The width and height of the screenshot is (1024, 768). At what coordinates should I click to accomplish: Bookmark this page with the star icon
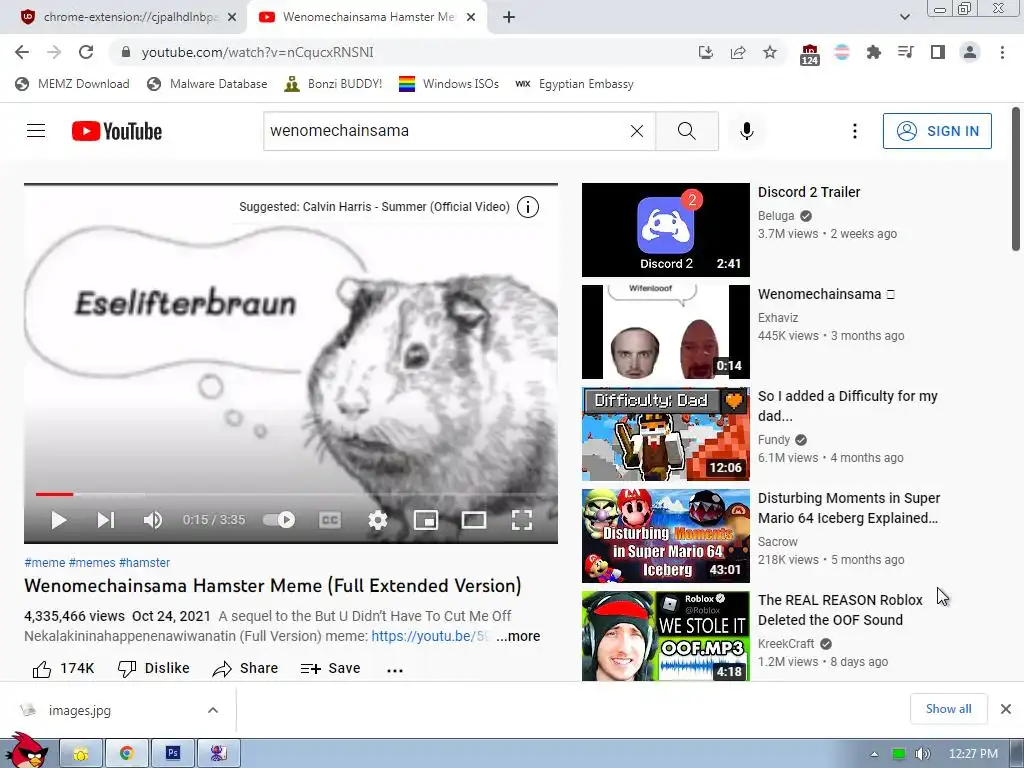click(x=770, y=52)
